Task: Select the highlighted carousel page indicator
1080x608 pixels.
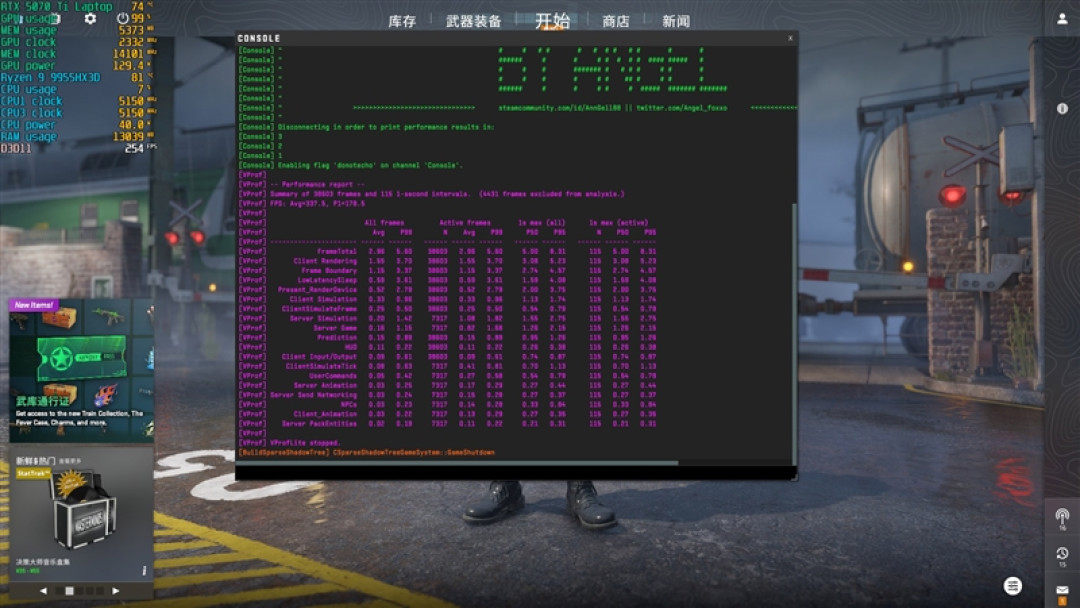Action: pos(69,591)
